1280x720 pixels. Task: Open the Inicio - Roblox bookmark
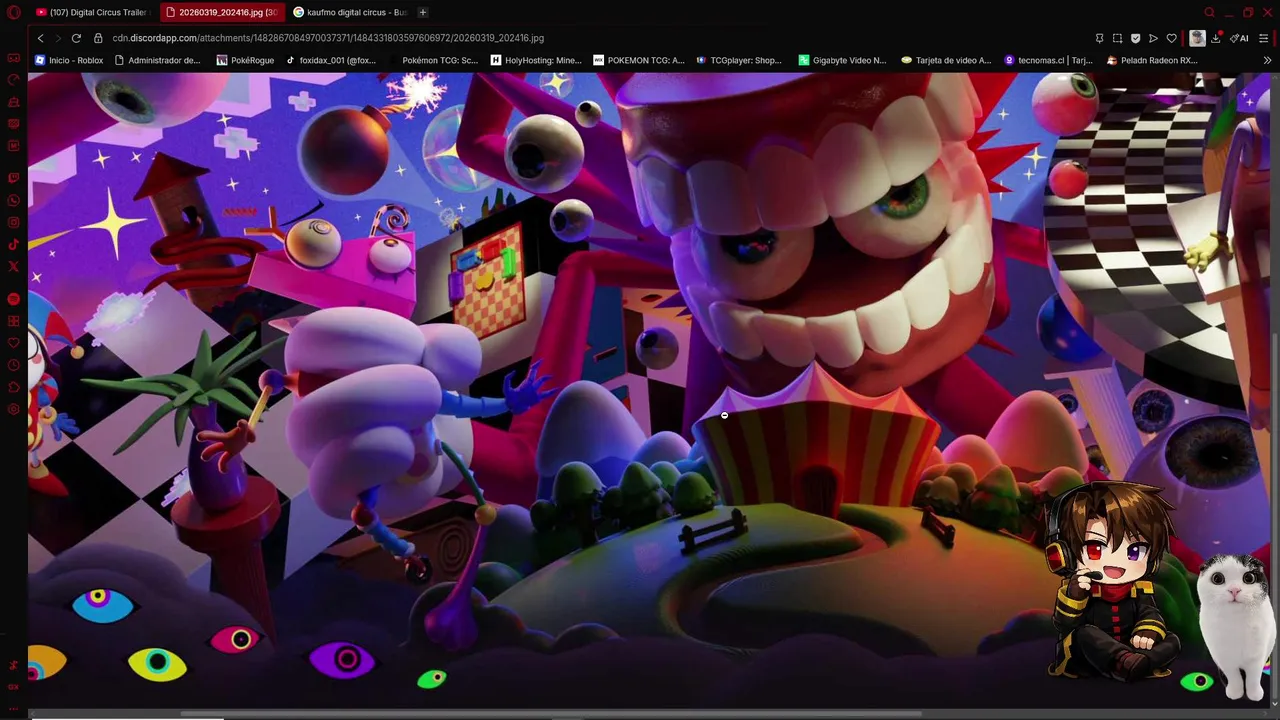pyautogui.click(x=69, y=60)
